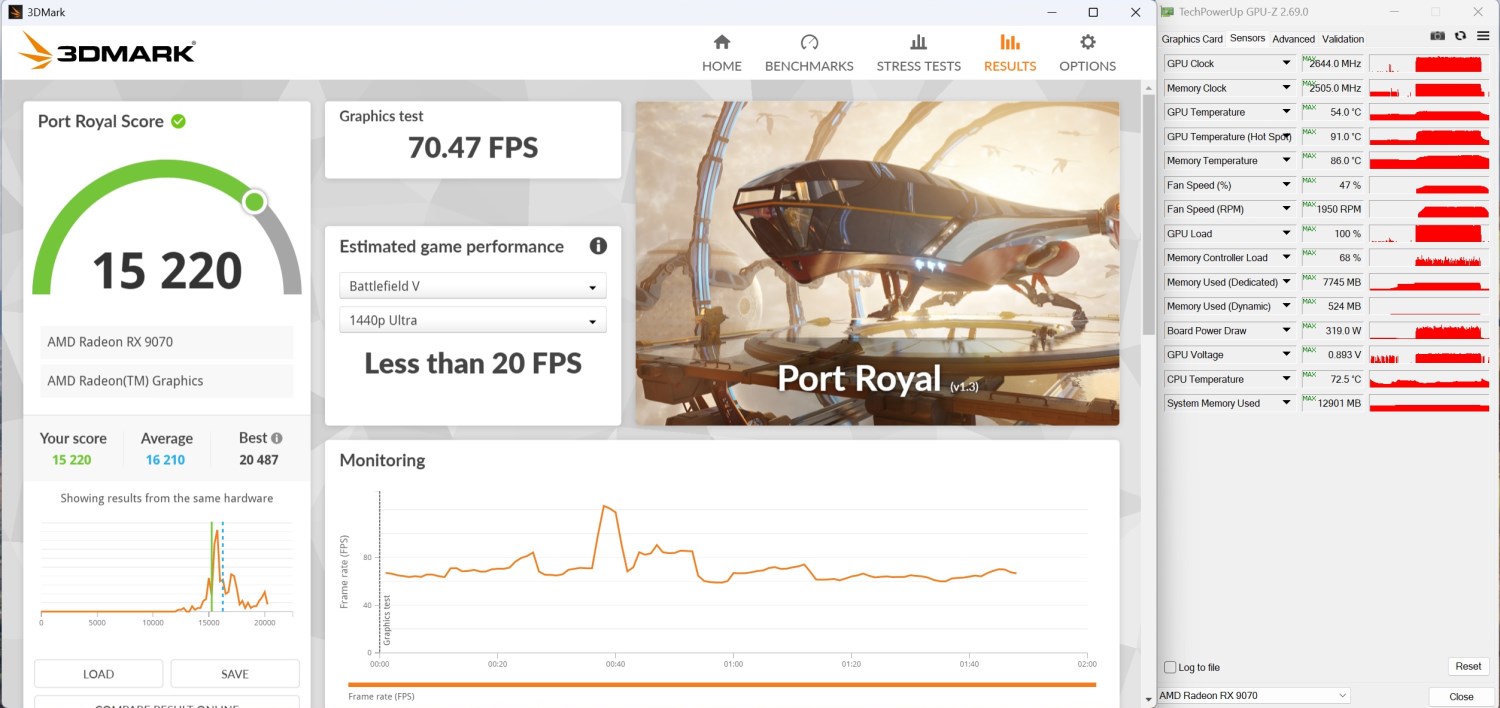
Task: Expand the Fan Speed (%) sensor dropdown
Action: tap(1287, 185)
